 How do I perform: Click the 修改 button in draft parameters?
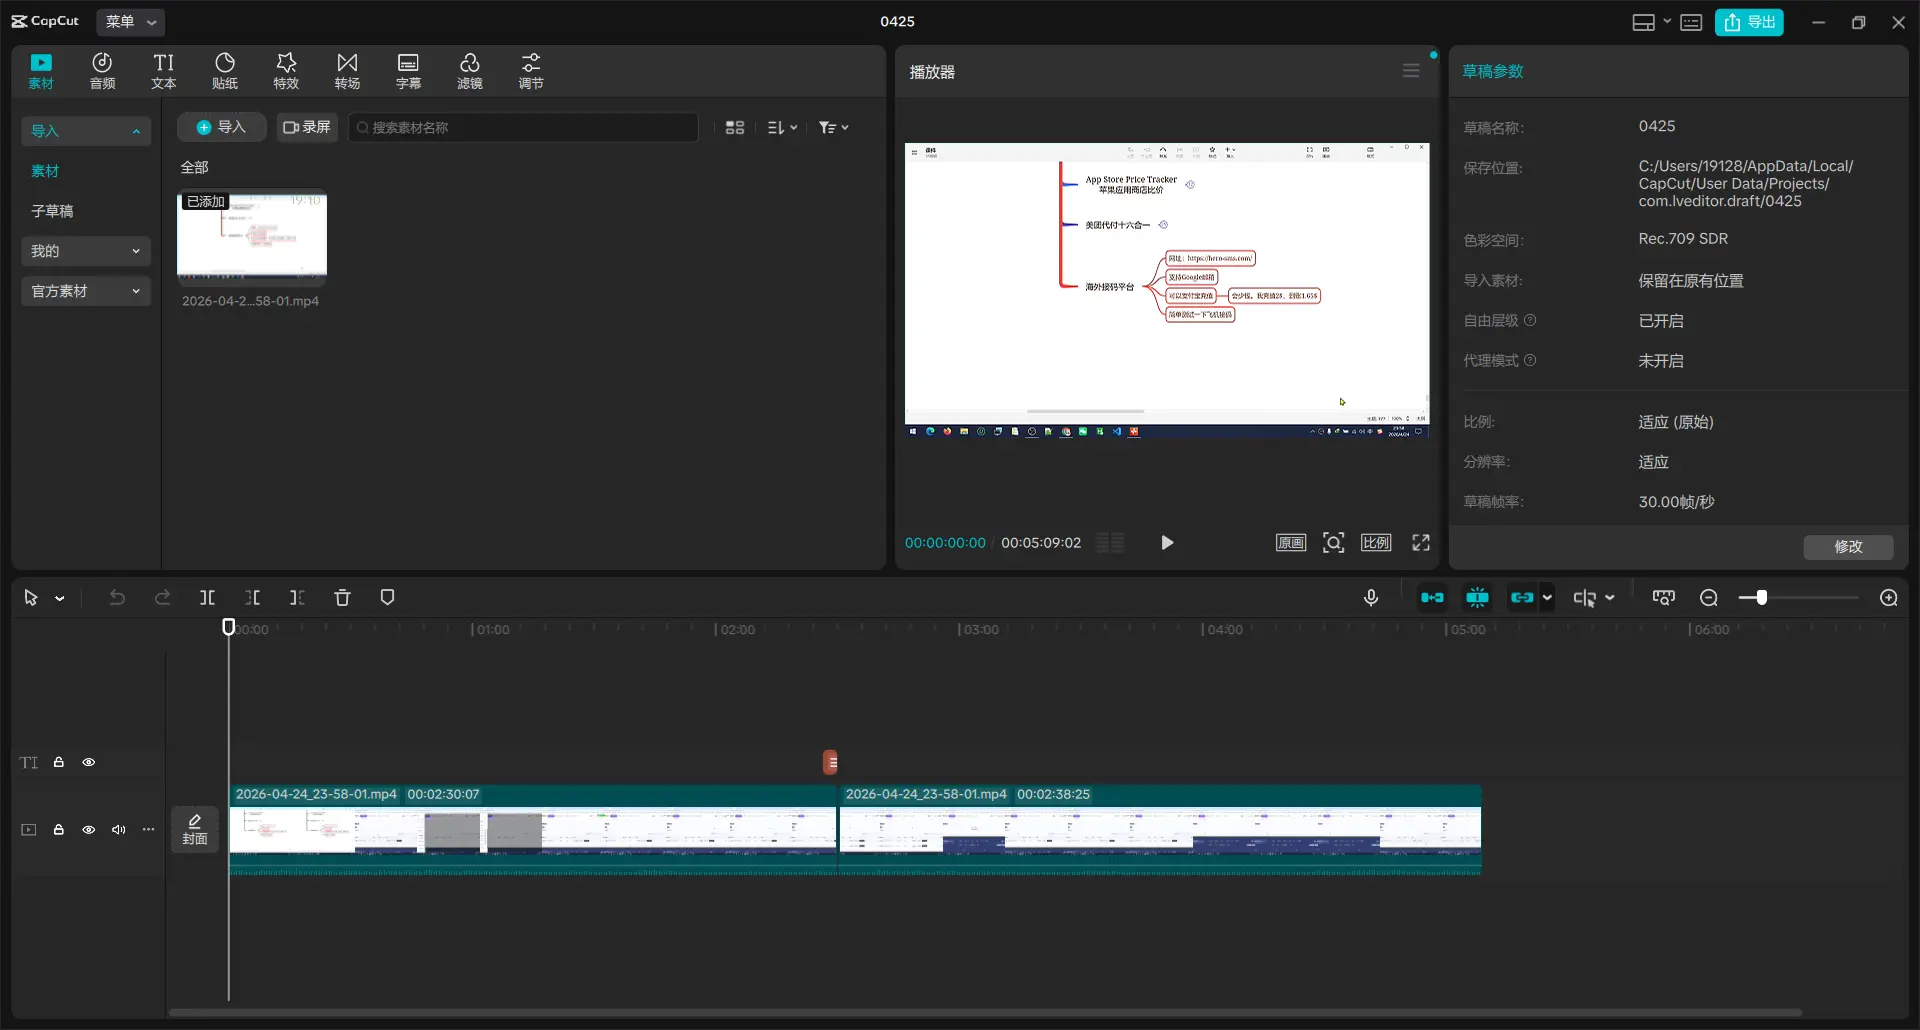pos(1847,547)
